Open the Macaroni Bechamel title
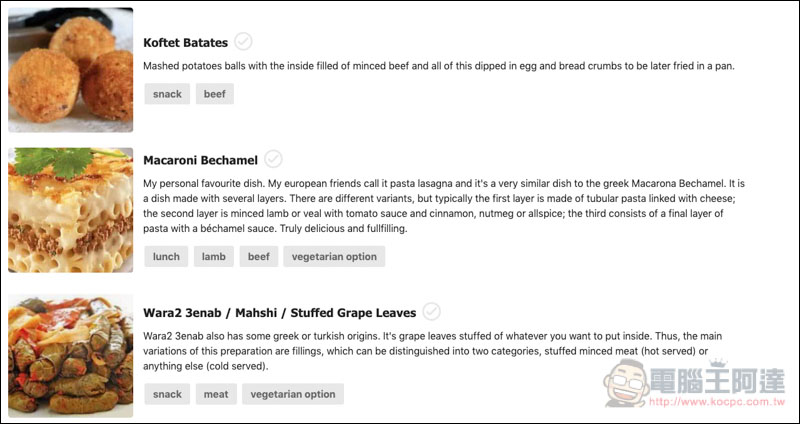This screenshot has height=424, width=800. (x=201, y=160)
